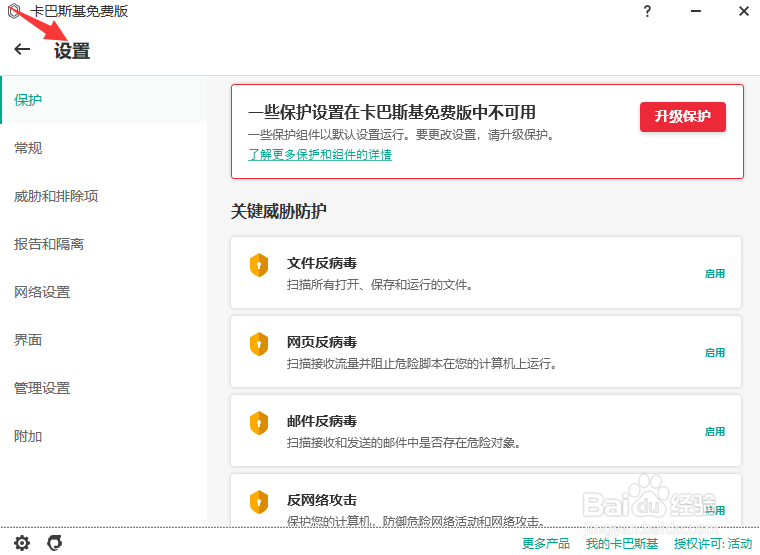Image resolution: width=760 pixels, height=555 pixels.
Task: Select the 常规 settings section
Action: (x=104, y=148)
